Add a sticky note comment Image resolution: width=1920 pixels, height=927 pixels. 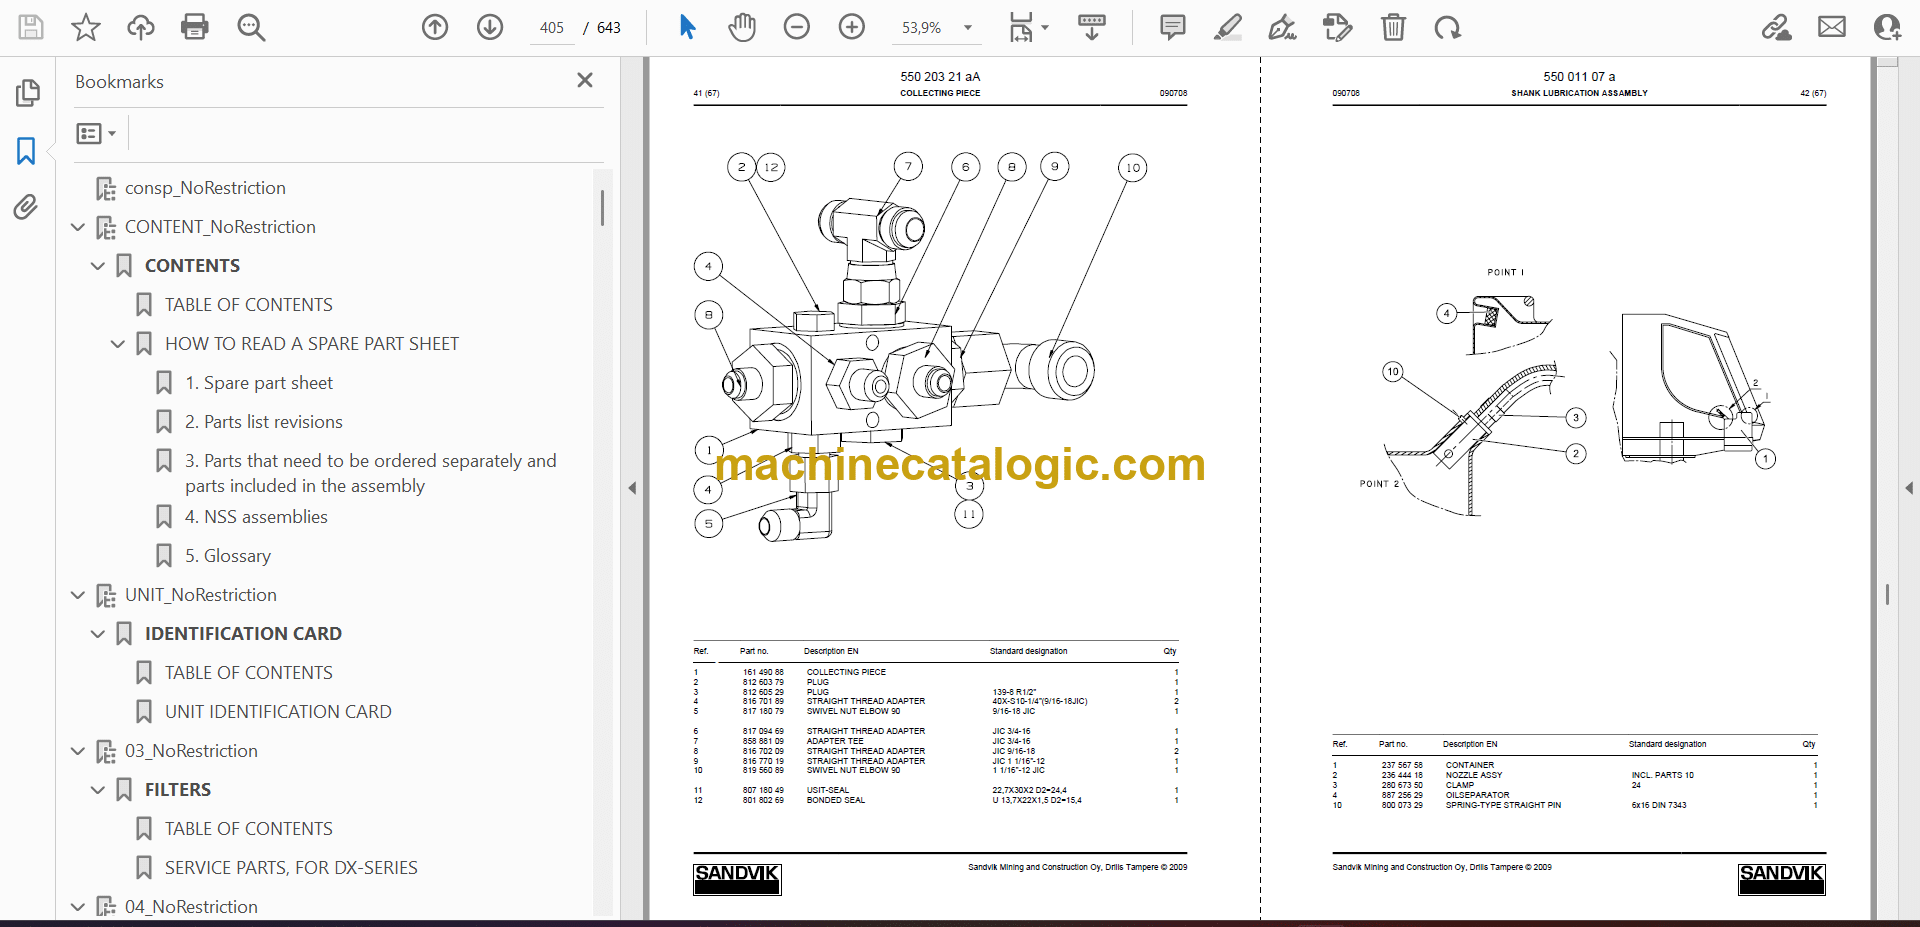point(1173,27)
